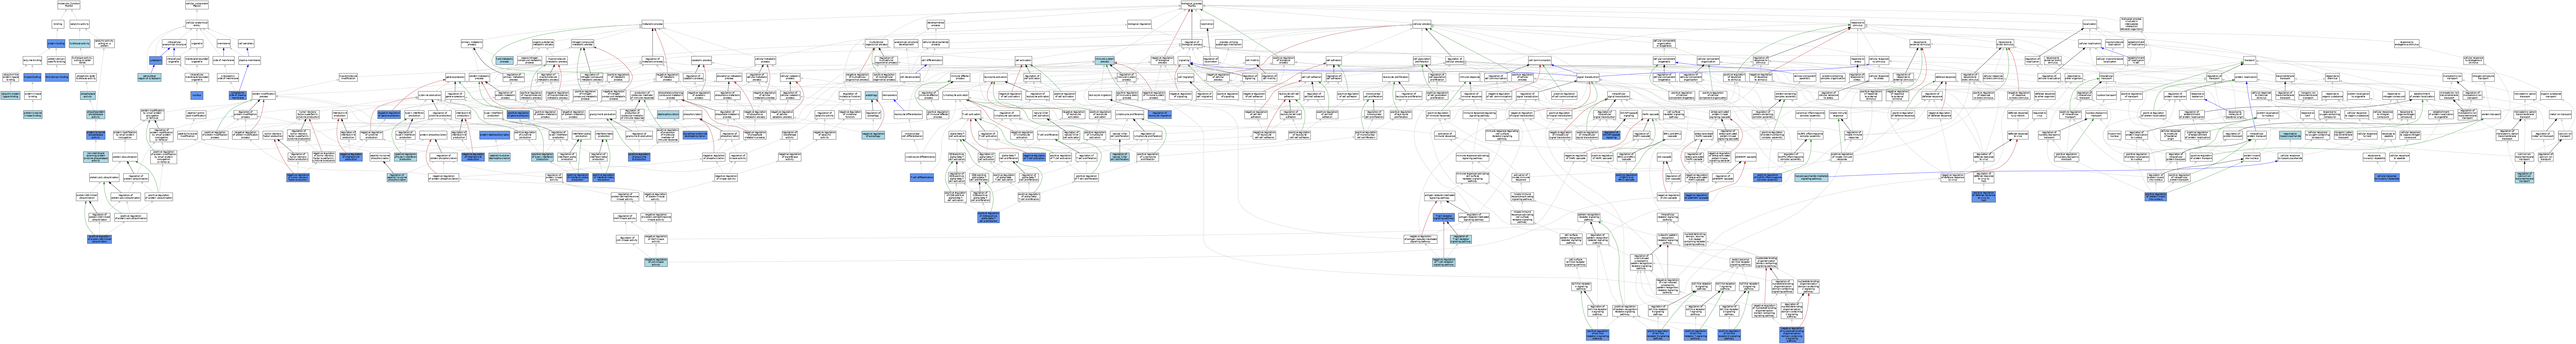Select the 'response to biotic stimulus' node

tap(2005, 44)
